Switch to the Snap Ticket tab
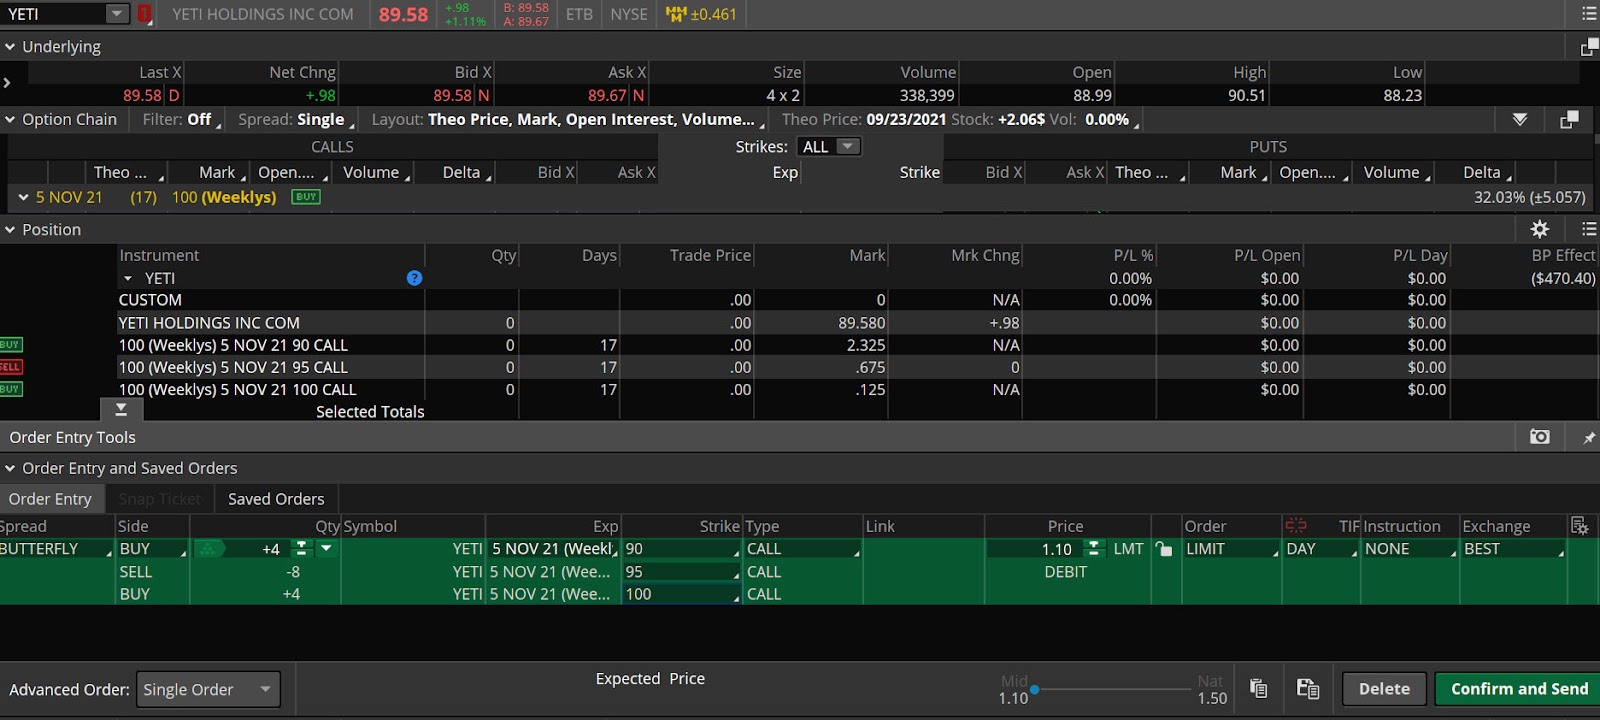The image size is (1600, 720). click(x=160, y=498)
